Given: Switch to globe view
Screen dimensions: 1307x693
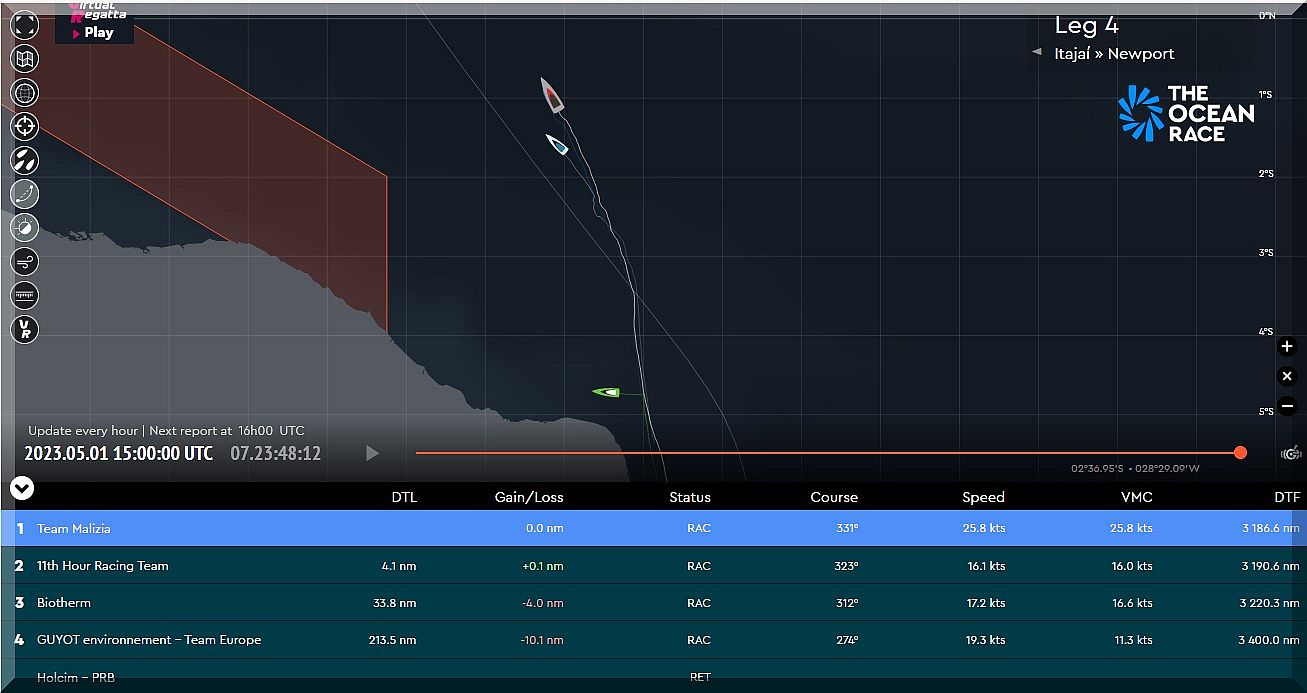Looking at the screenshot, I should (x=24, y=93).
